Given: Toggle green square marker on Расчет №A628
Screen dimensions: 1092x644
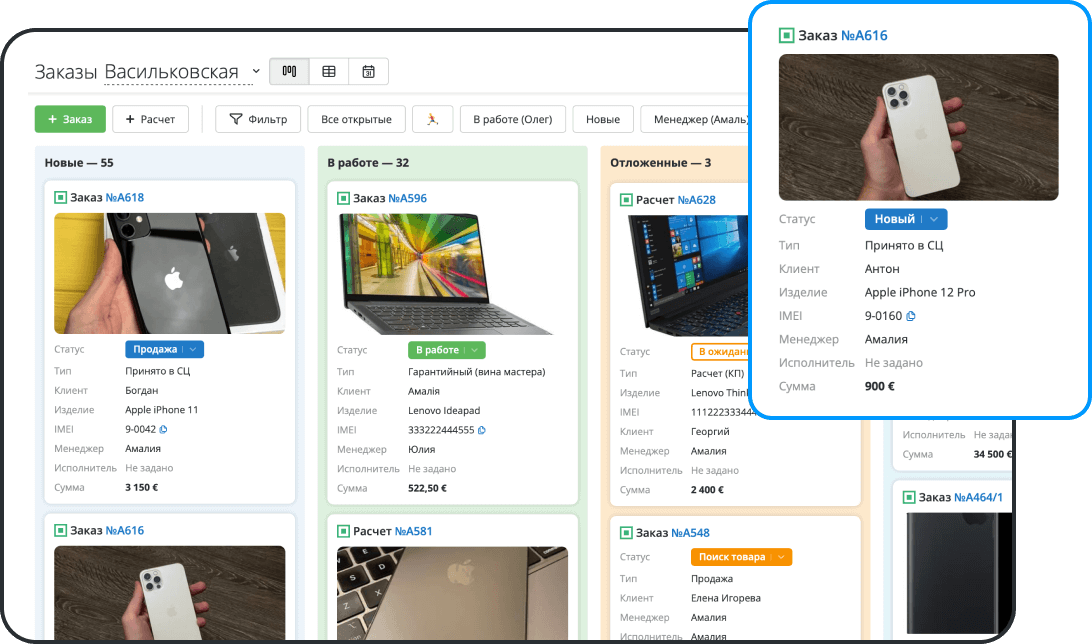Looking at the screenshot, I should pyautogui.click(x=626, y=200).
